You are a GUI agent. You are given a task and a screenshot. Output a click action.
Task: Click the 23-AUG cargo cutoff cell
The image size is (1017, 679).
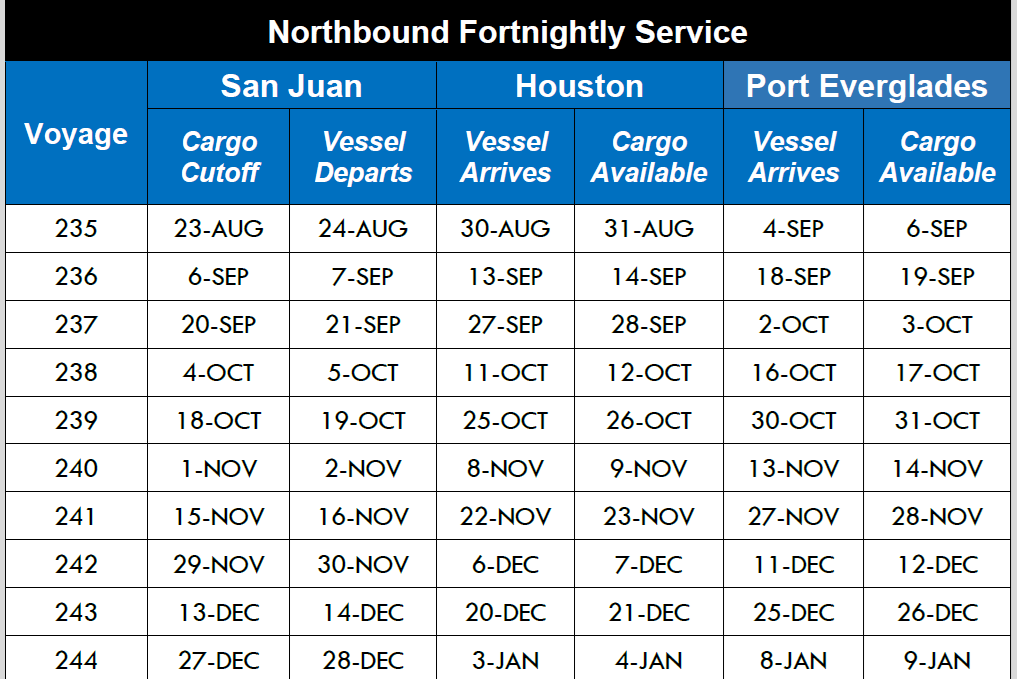coord(219,229)
